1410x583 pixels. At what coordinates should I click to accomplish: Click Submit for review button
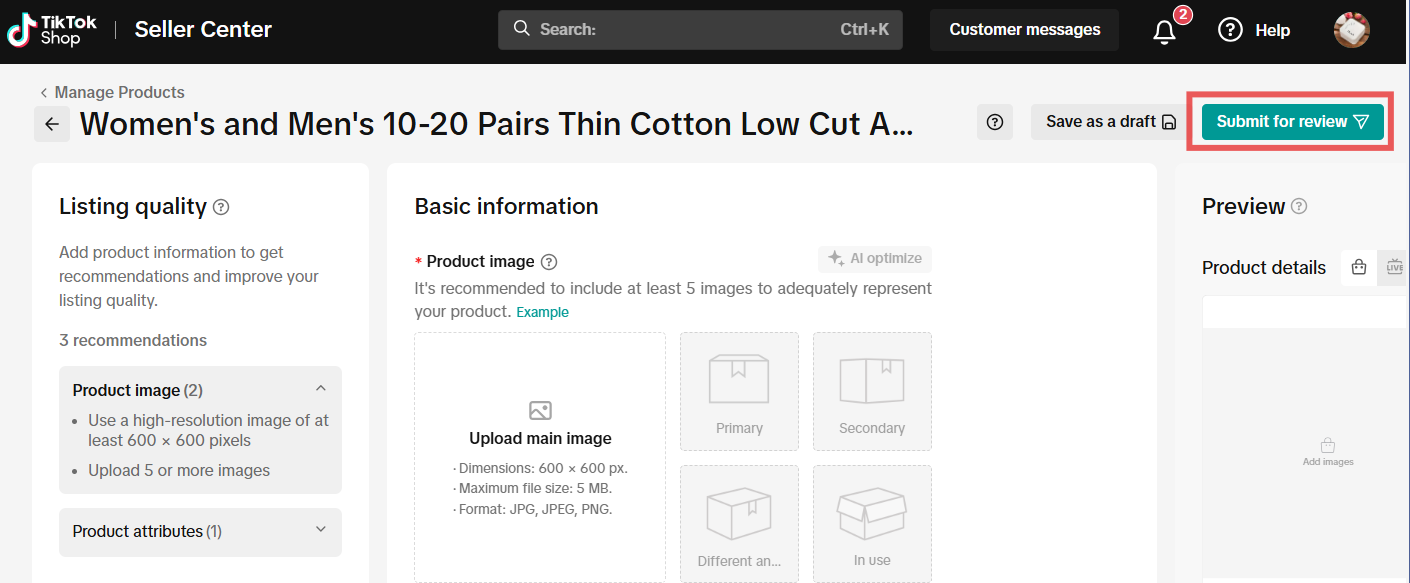(x=1292, y=122)
